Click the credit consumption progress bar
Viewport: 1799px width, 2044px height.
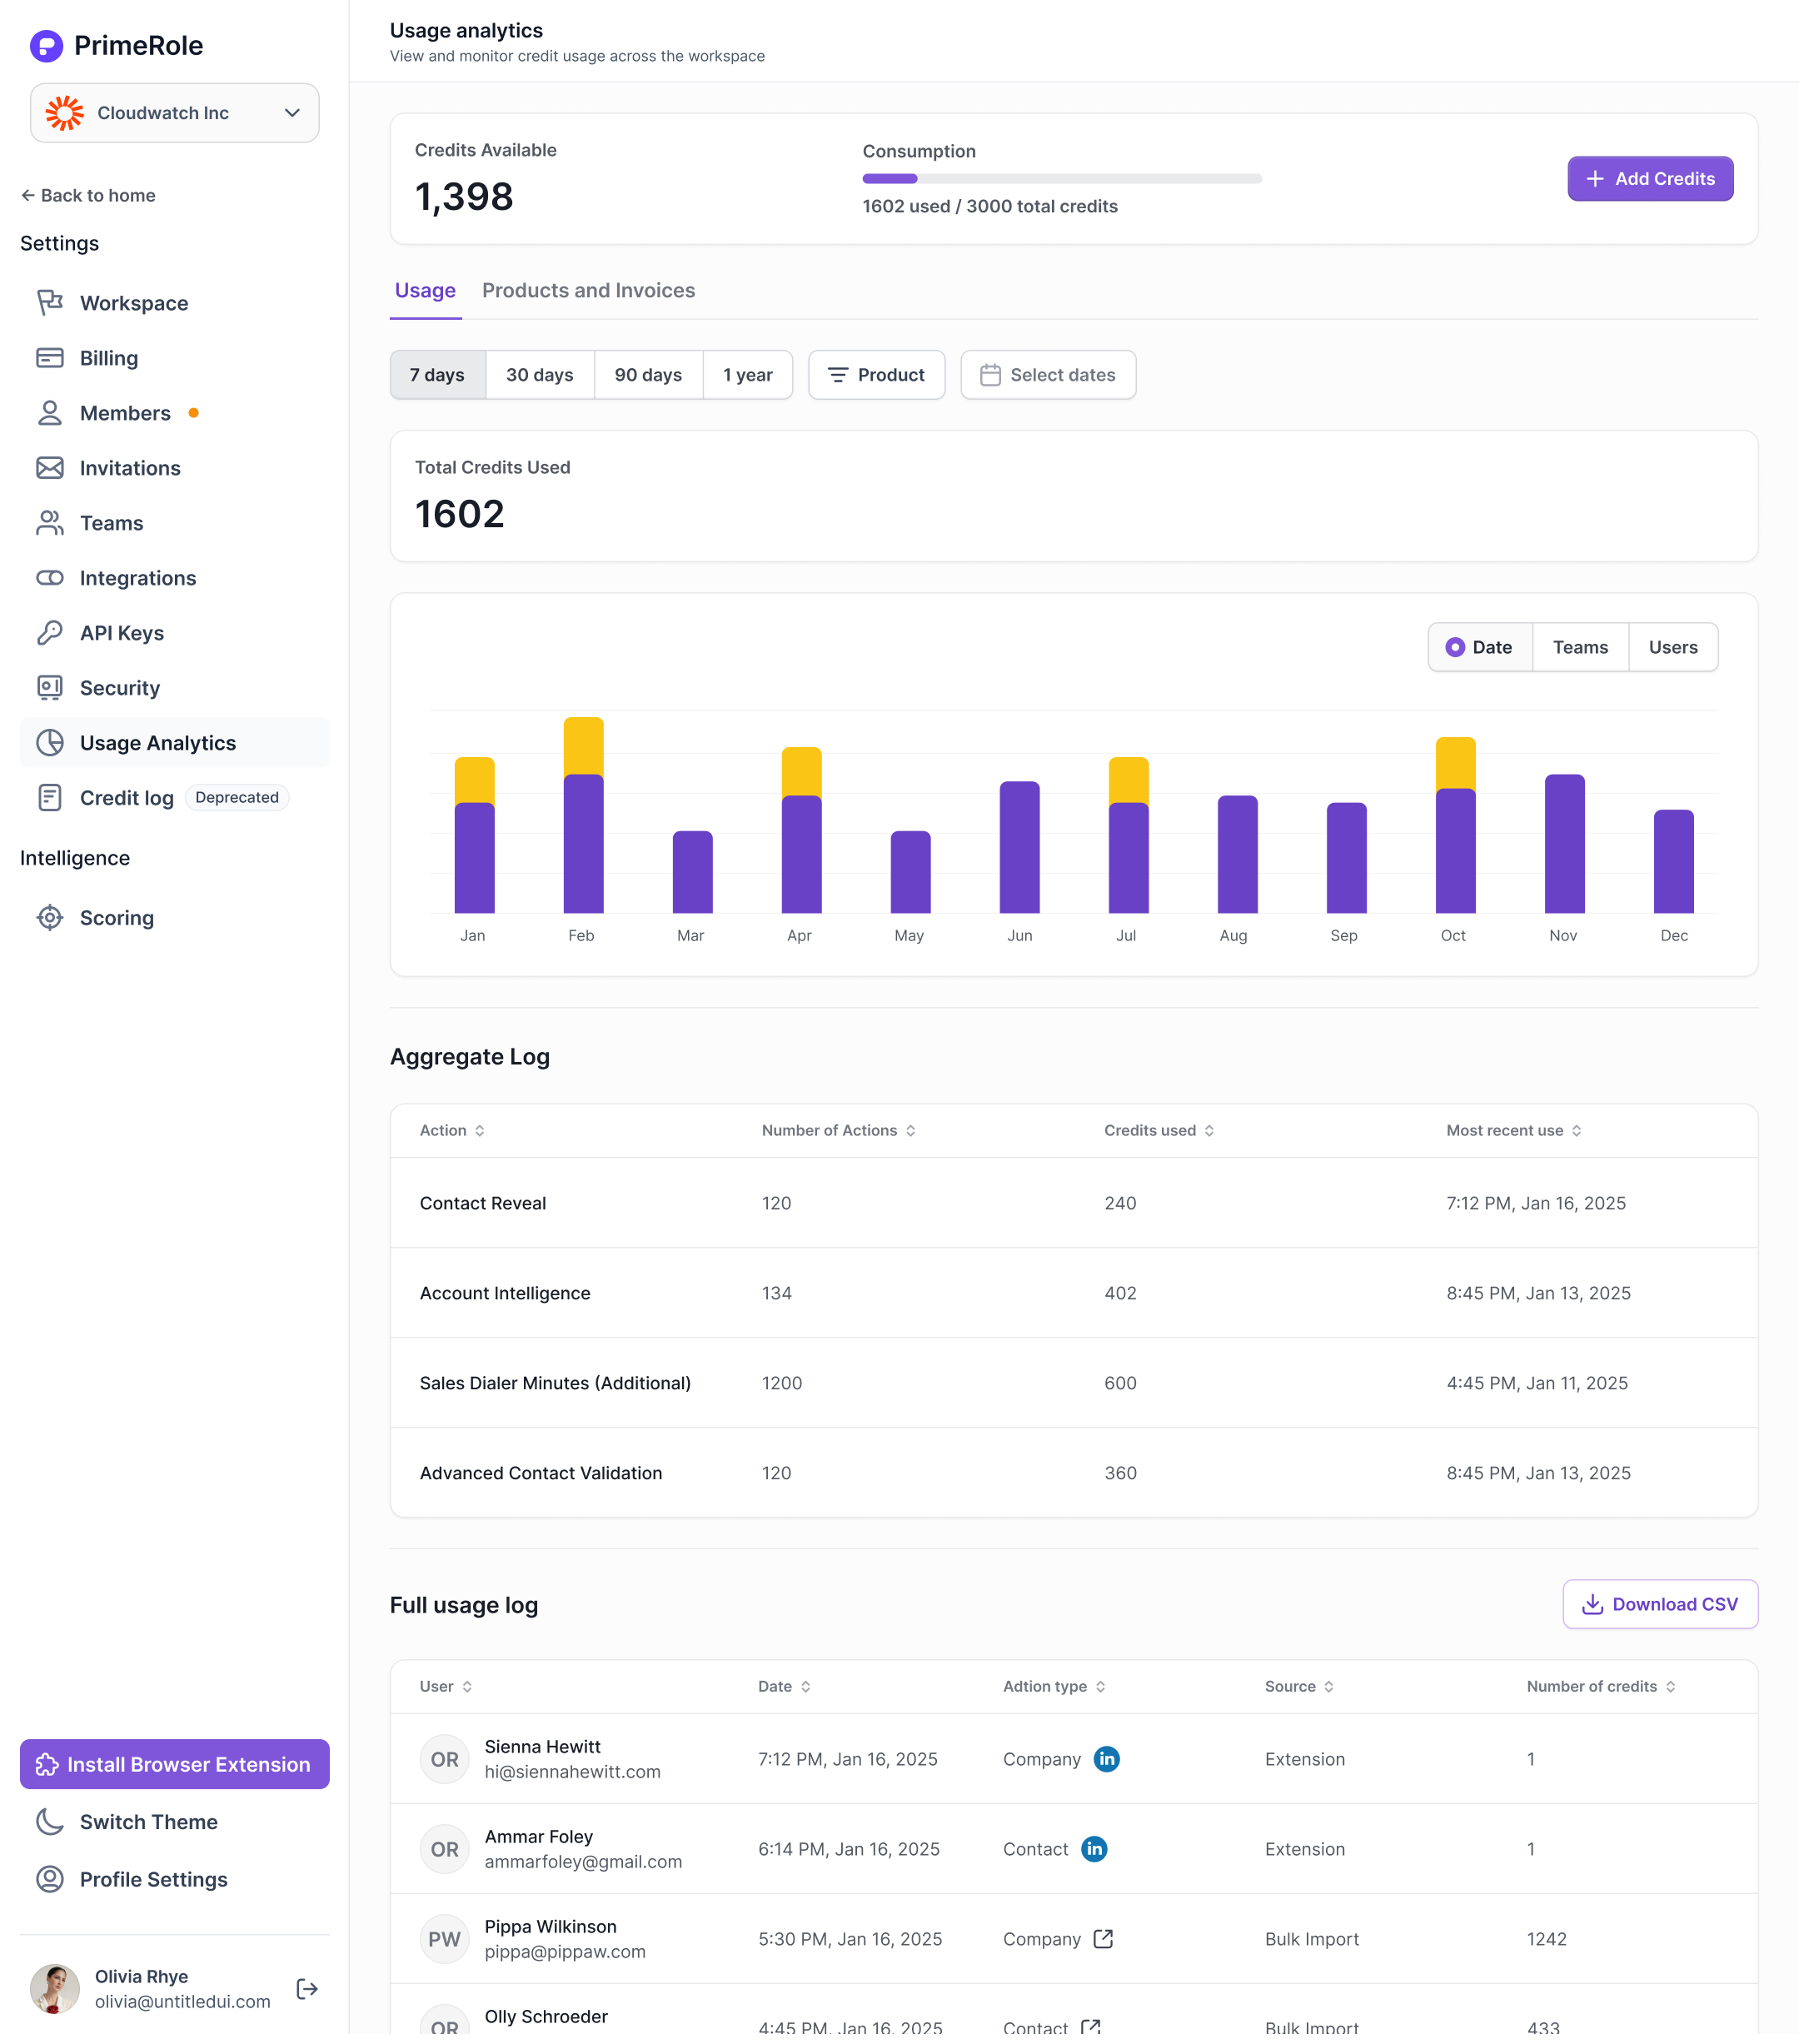click(1061, 179)
